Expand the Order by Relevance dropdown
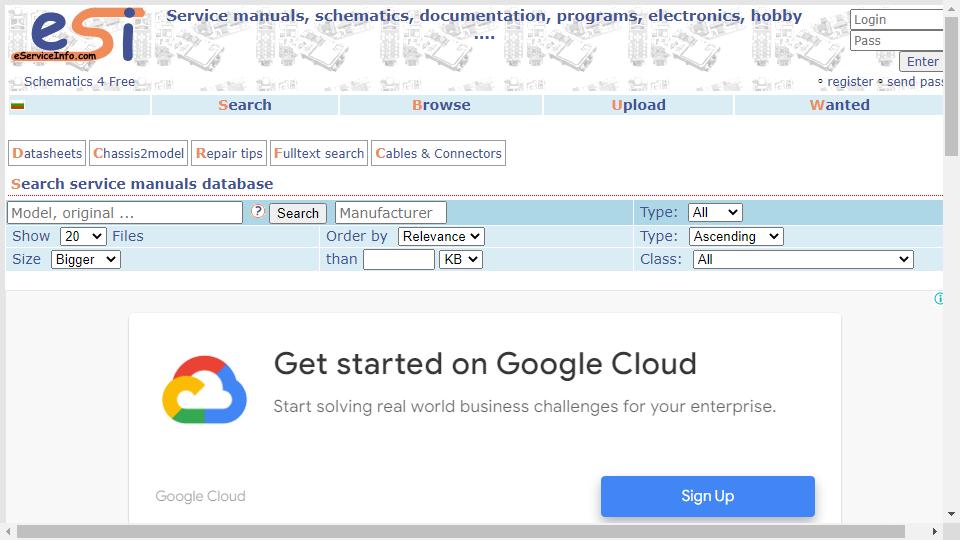960x540 pixels. pos(441,236)
